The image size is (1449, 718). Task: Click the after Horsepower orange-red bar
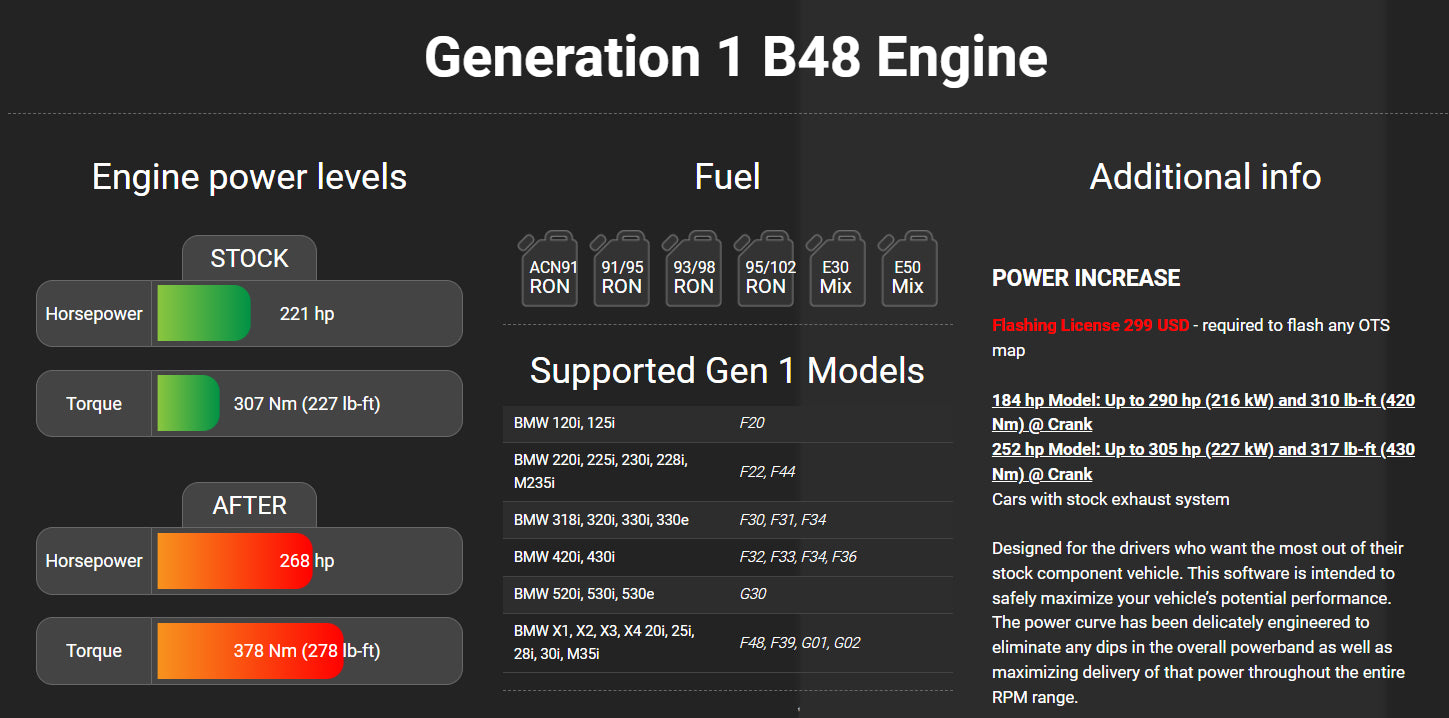[x=235, y=561]
